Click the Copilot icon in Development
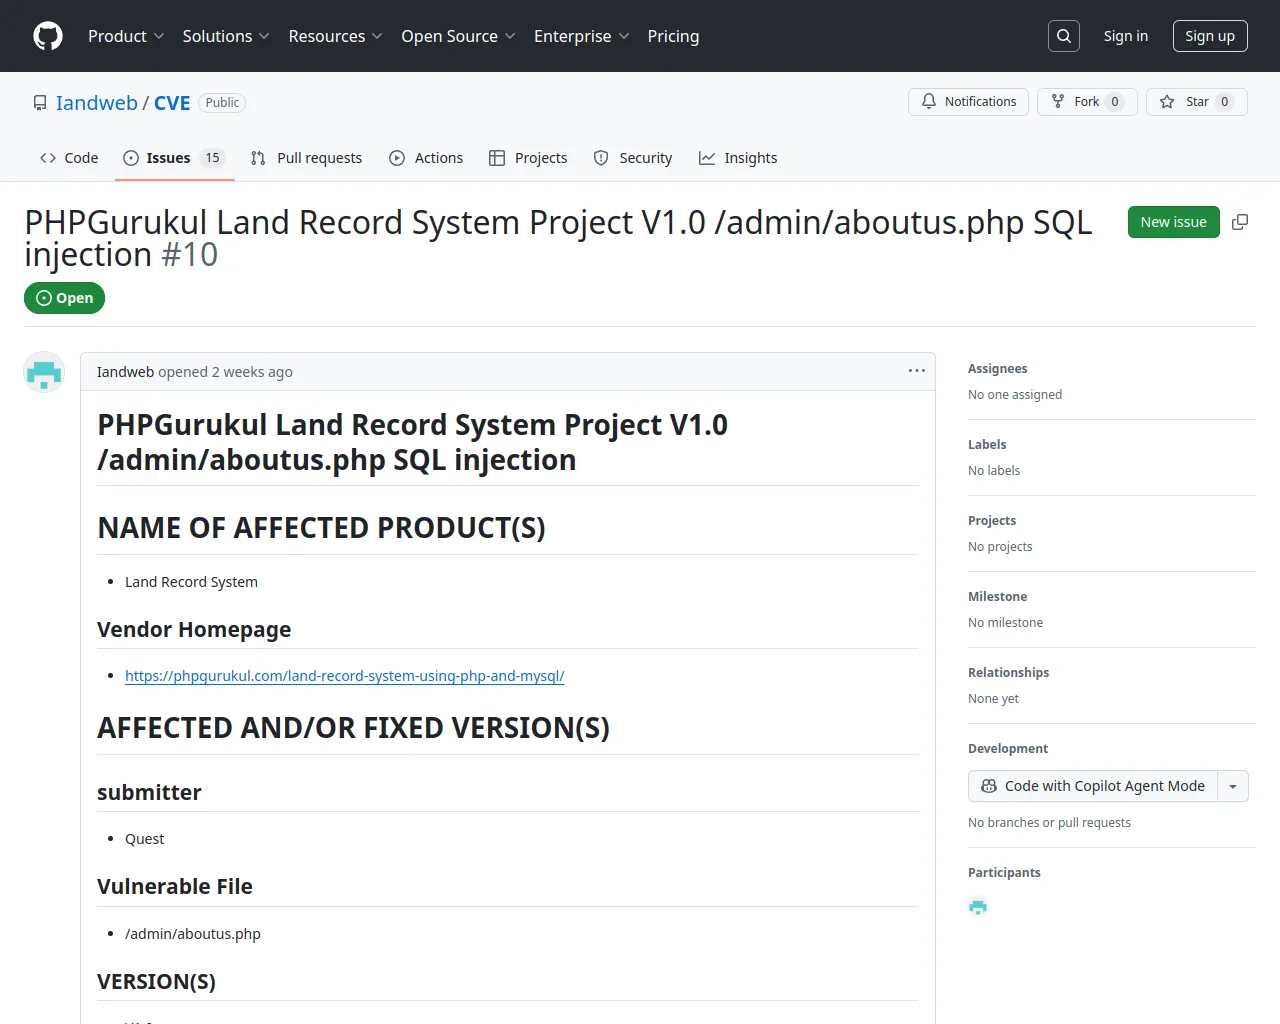 click(x=989, y=786)
